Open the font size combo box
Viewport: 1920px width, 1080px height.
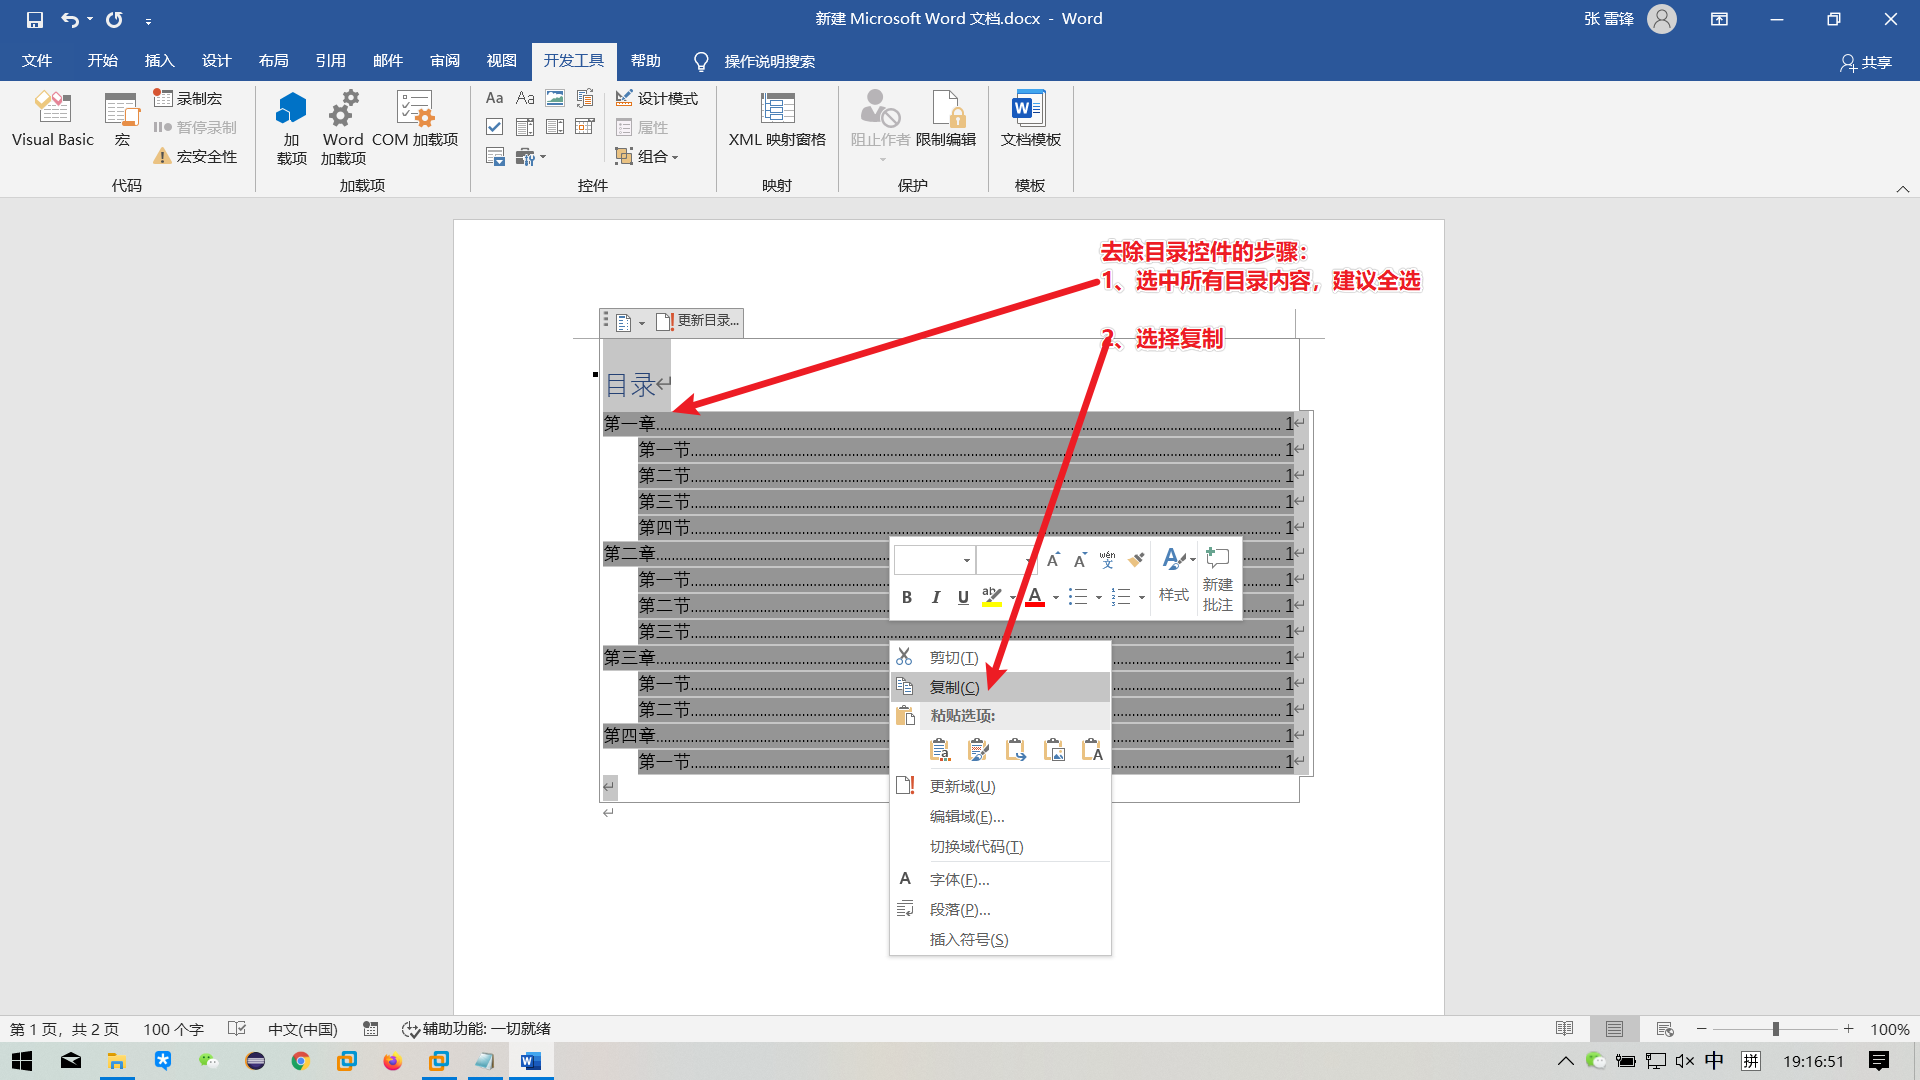(x=1006, y=560)
